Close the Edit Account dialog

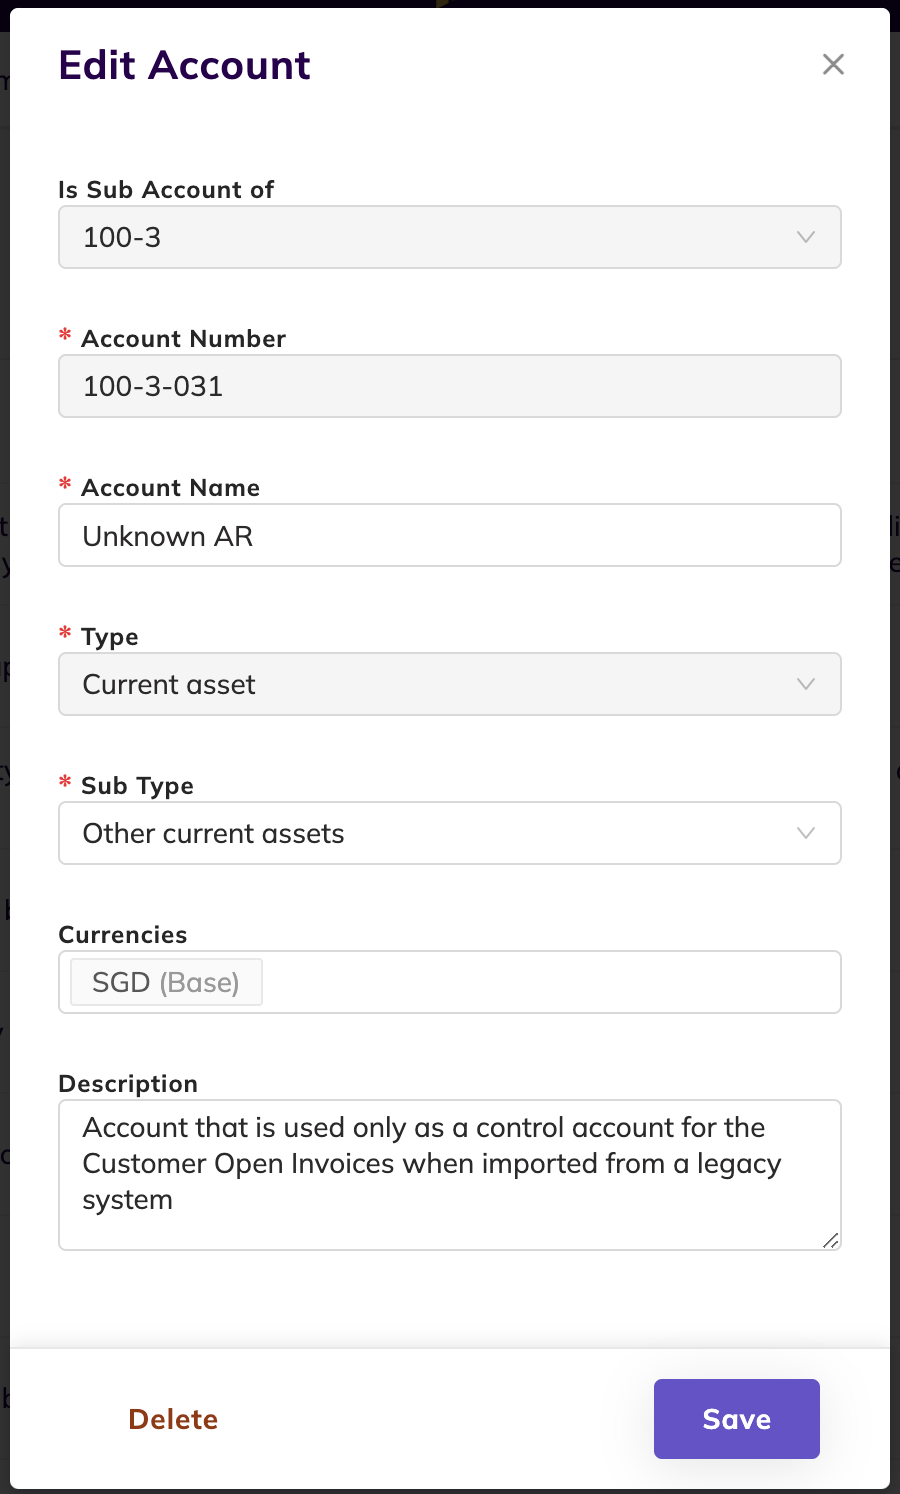pyautogui.click(x=833, y=64)
